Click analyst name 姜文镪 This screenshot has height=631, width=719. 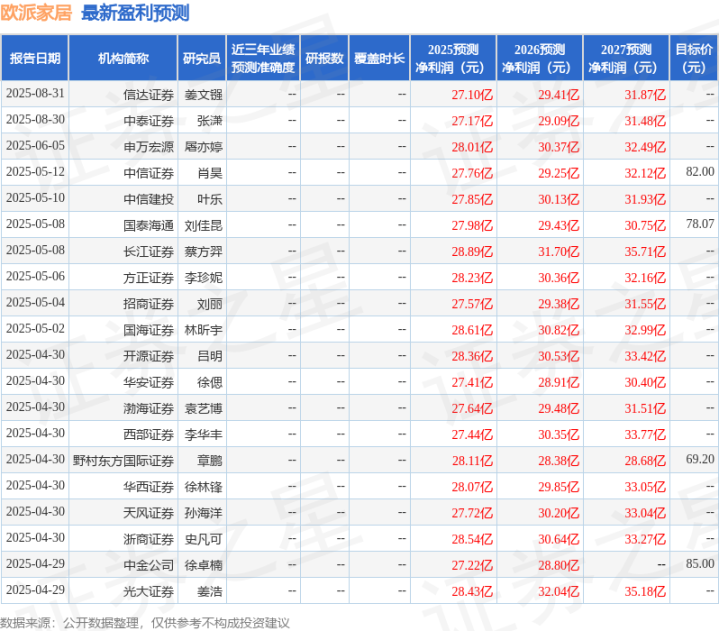point(203,95)
